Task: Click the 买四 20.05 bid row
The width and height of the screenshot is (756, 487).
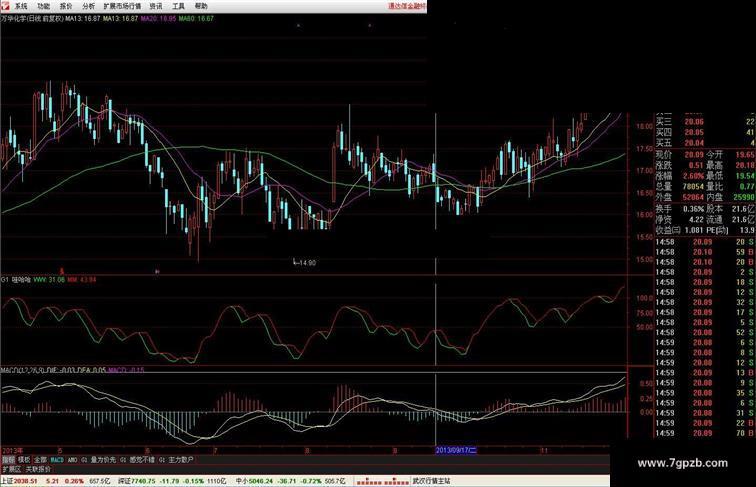Action: pyautogui.click(x=705, y=132)
